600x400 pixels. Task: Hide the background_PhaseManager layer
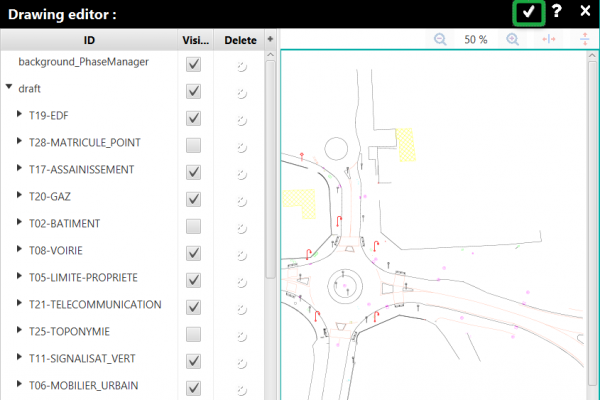[x=193, y=64]
